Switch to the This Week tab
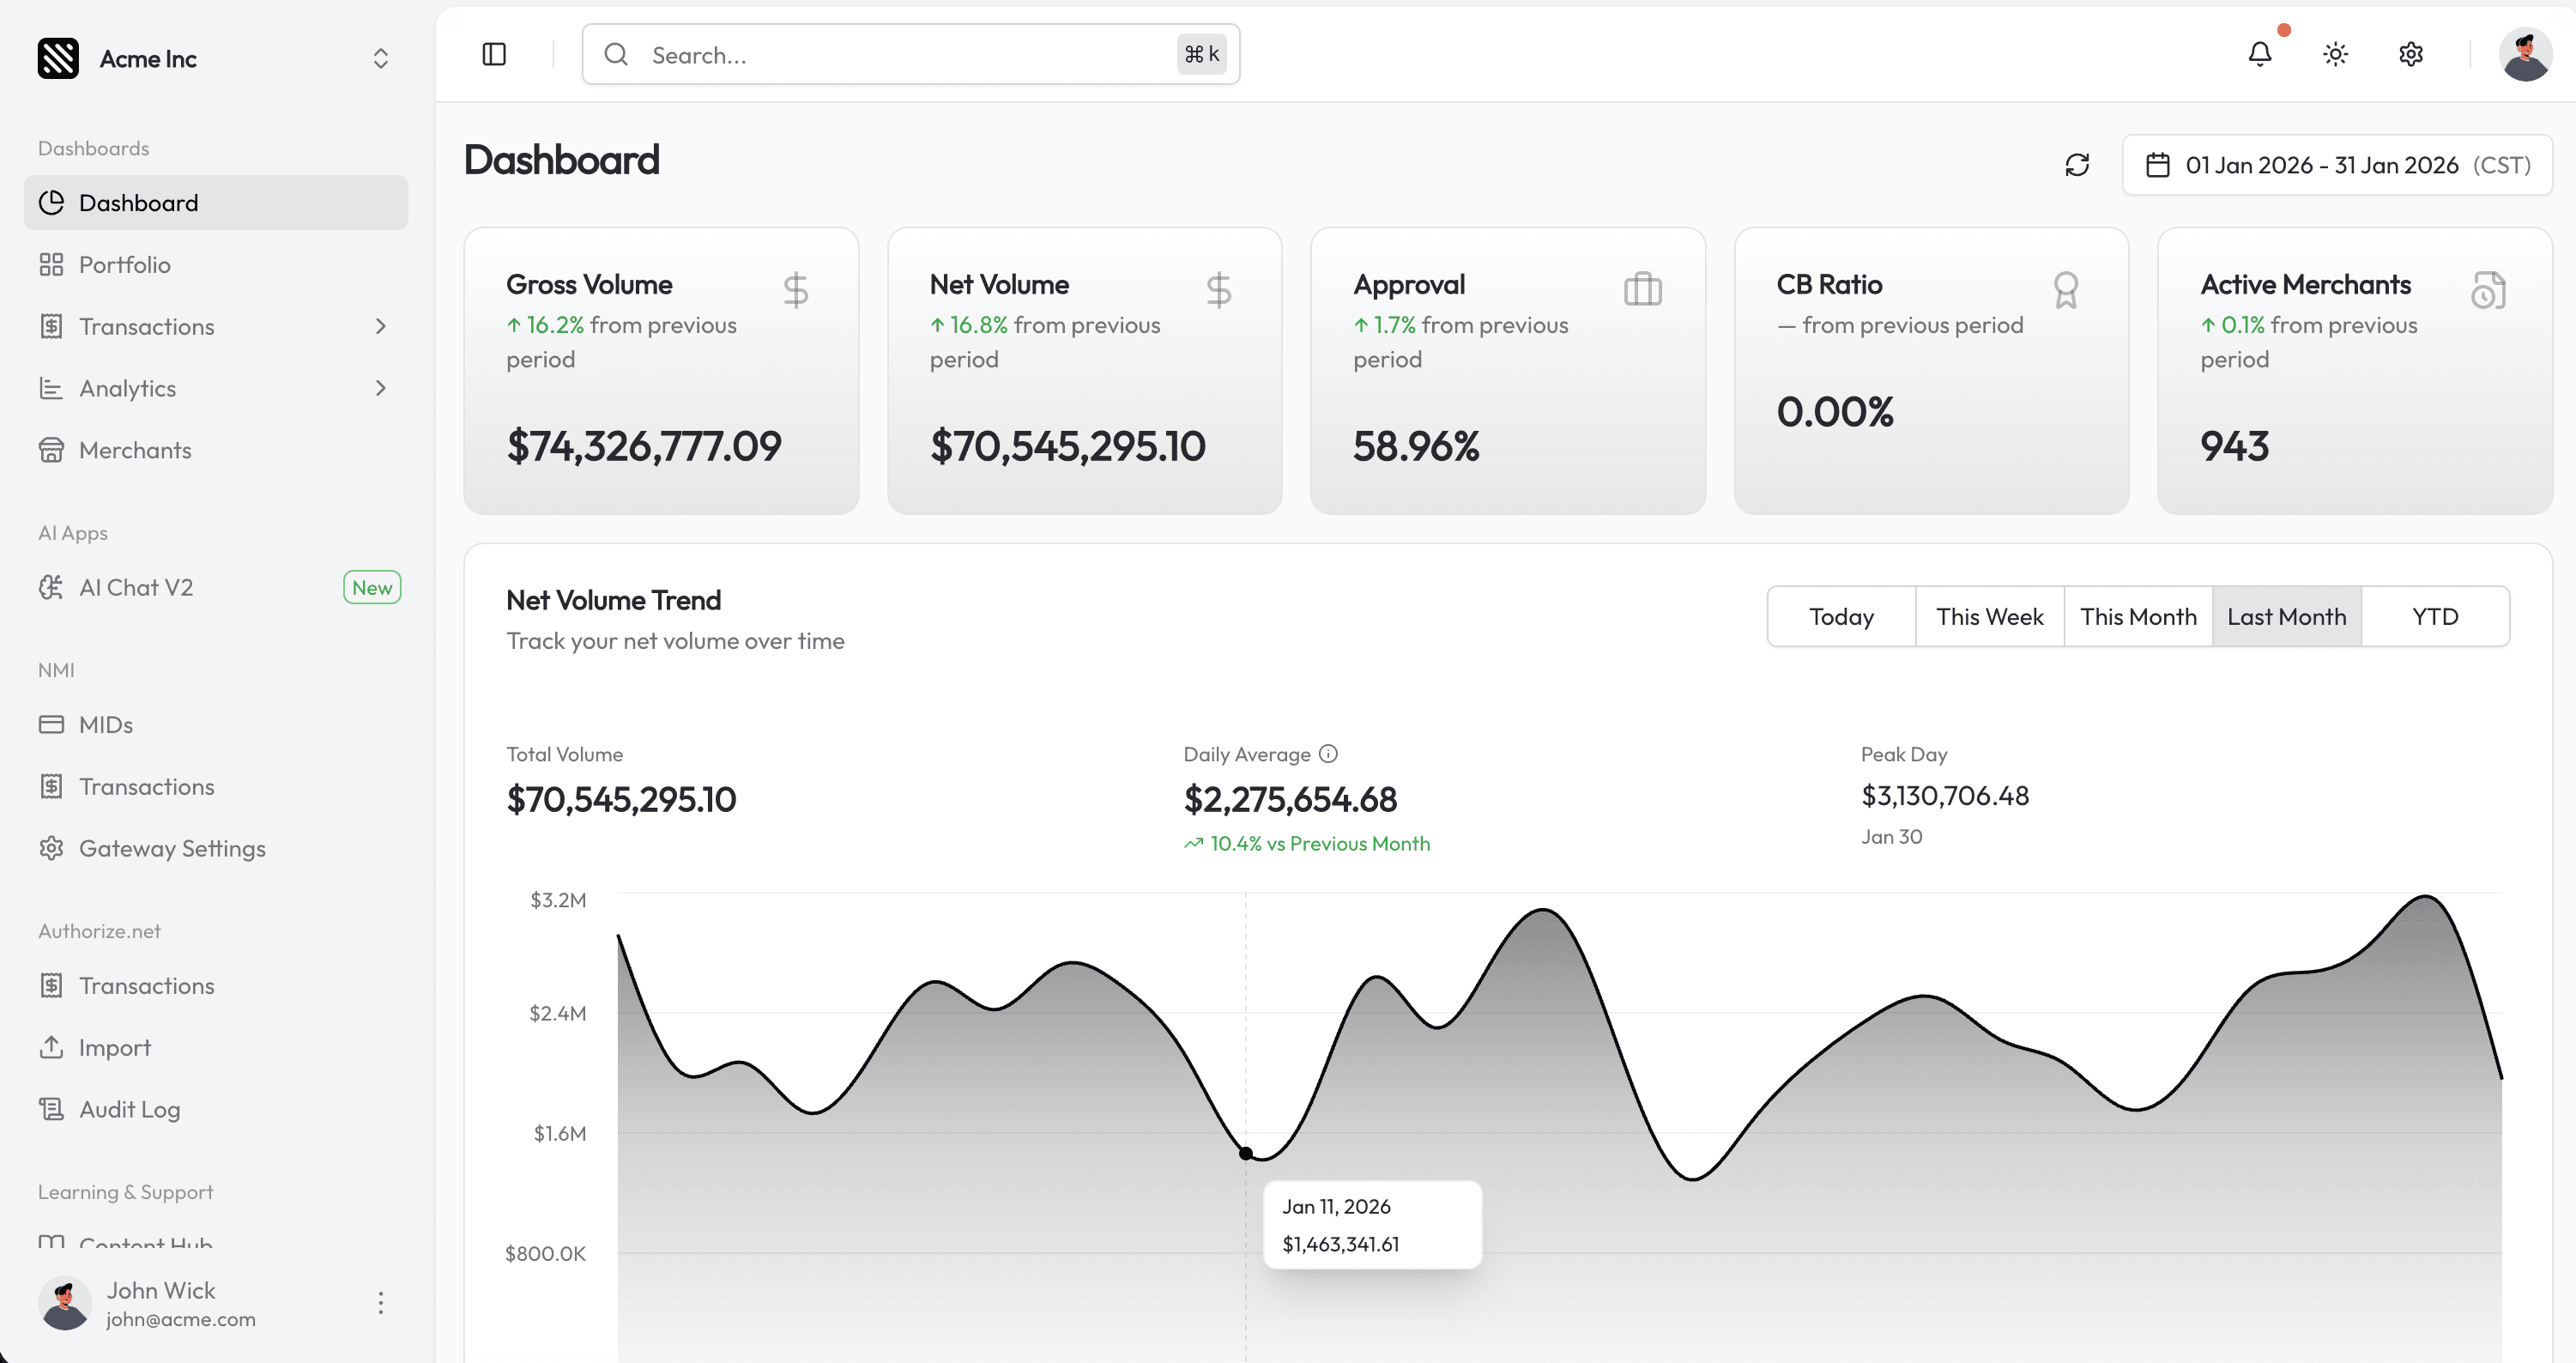Image resolution: width=2576 pixels, height=1363 pixels. [x=1989, y=616]
